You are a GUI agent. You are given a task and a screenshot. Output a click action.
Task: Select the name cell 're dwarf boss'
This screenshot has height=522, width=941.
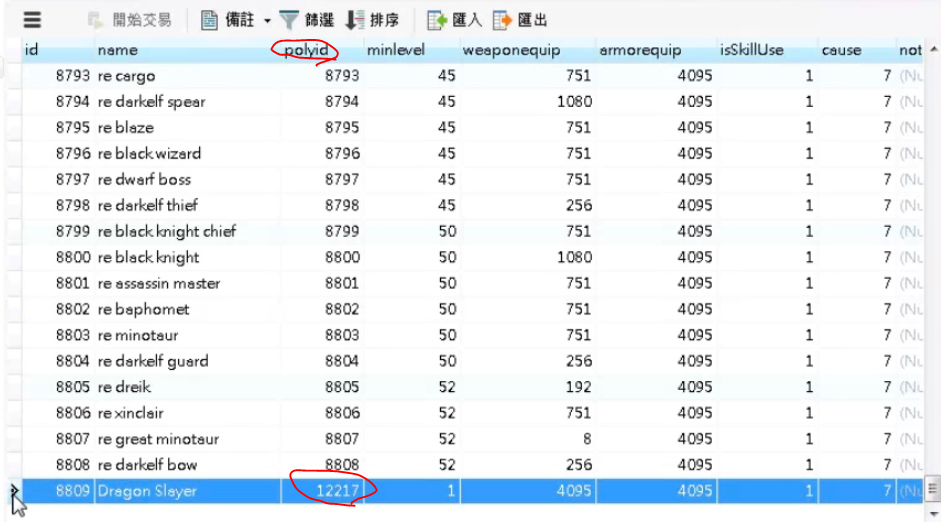click(x=187, y=179)
